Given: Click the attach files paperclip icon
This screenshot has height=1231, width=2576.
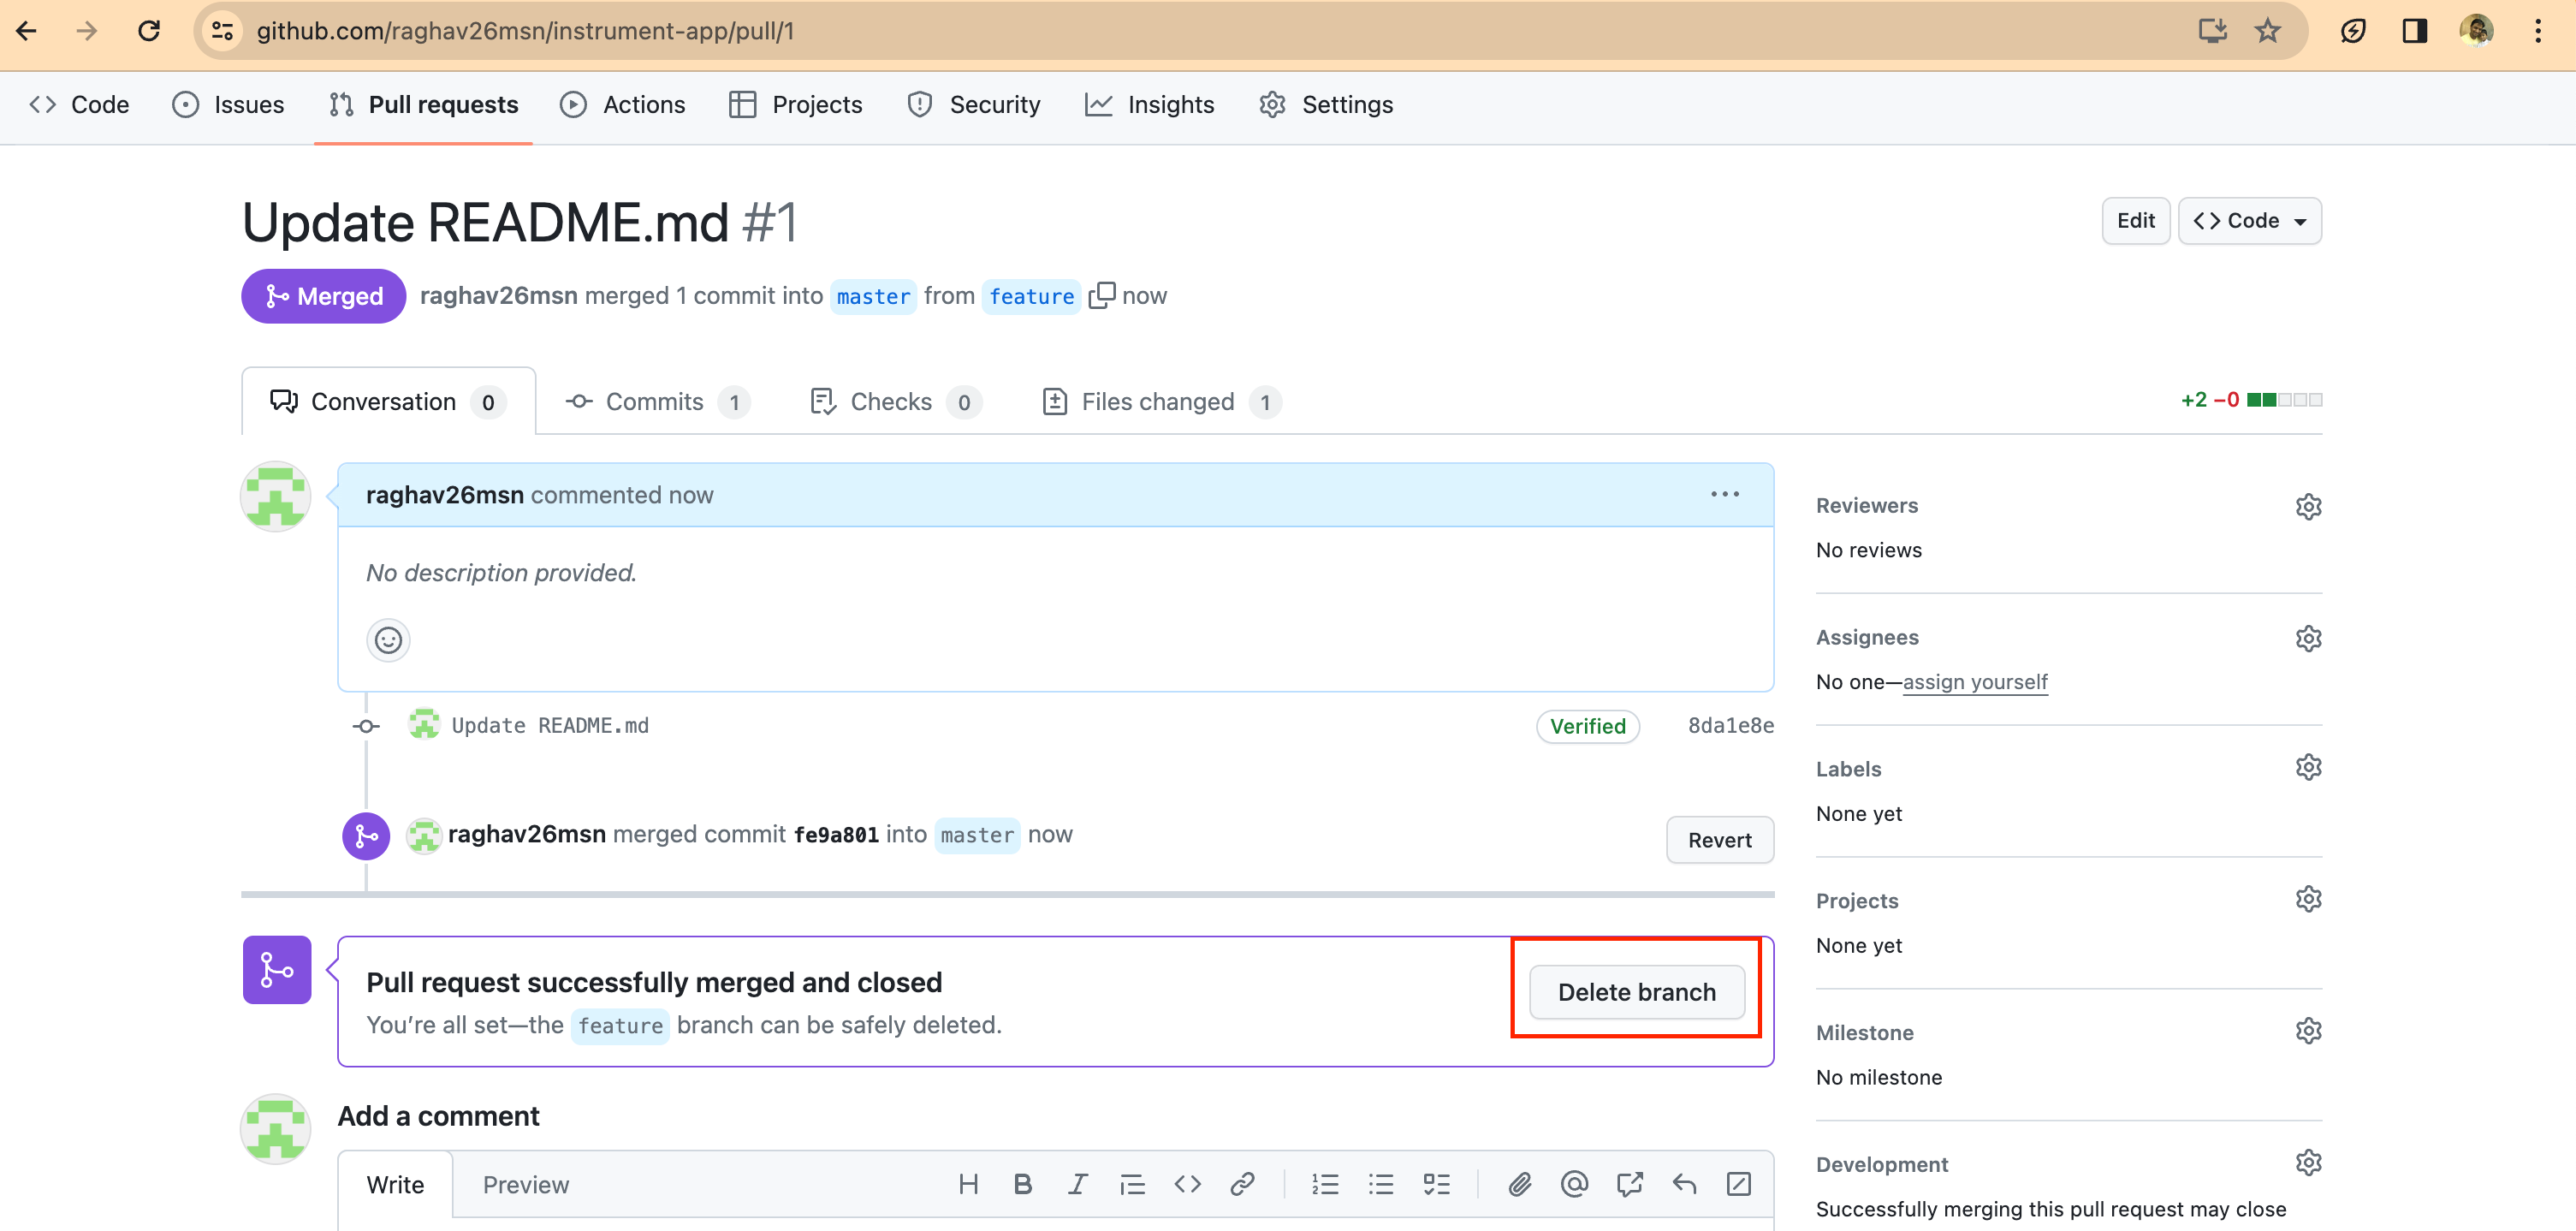Looking at the screenshot, I should click(1519, 1184).
